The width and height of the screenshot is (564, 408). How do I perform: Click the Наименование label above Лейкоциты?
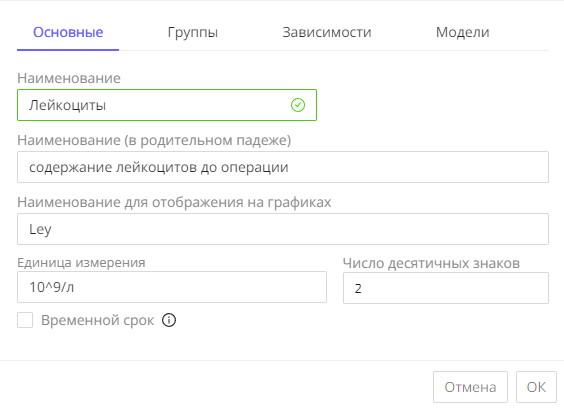(x=69, y=78)
